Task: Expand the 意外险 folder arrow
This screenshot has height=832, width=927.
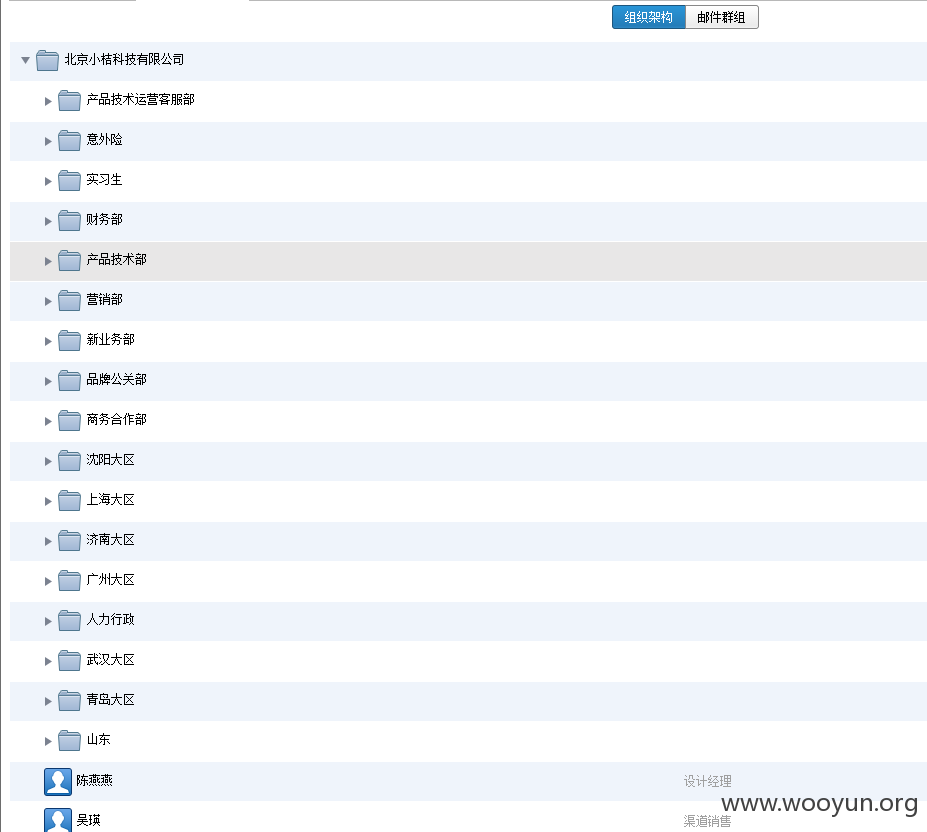Action: [48, 141]
